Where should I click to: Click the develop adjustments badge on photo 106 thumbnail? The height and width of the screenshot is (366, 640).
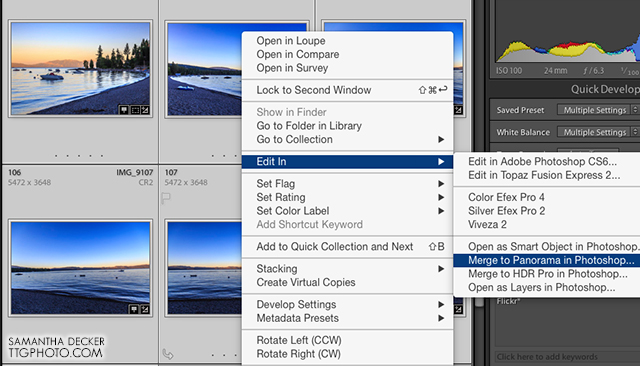point(145,309)
